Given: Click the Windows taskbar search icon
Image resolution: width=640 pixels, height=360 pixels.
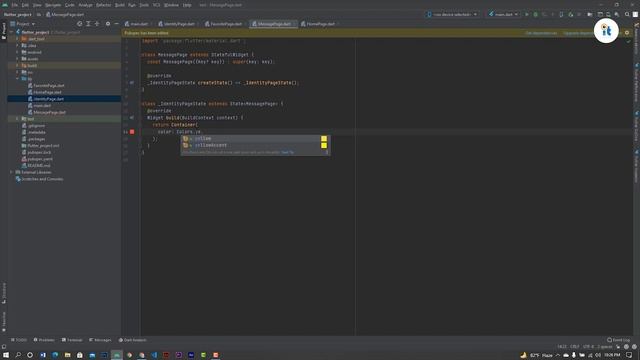Looking at the screenshot, I should [18, 355].
